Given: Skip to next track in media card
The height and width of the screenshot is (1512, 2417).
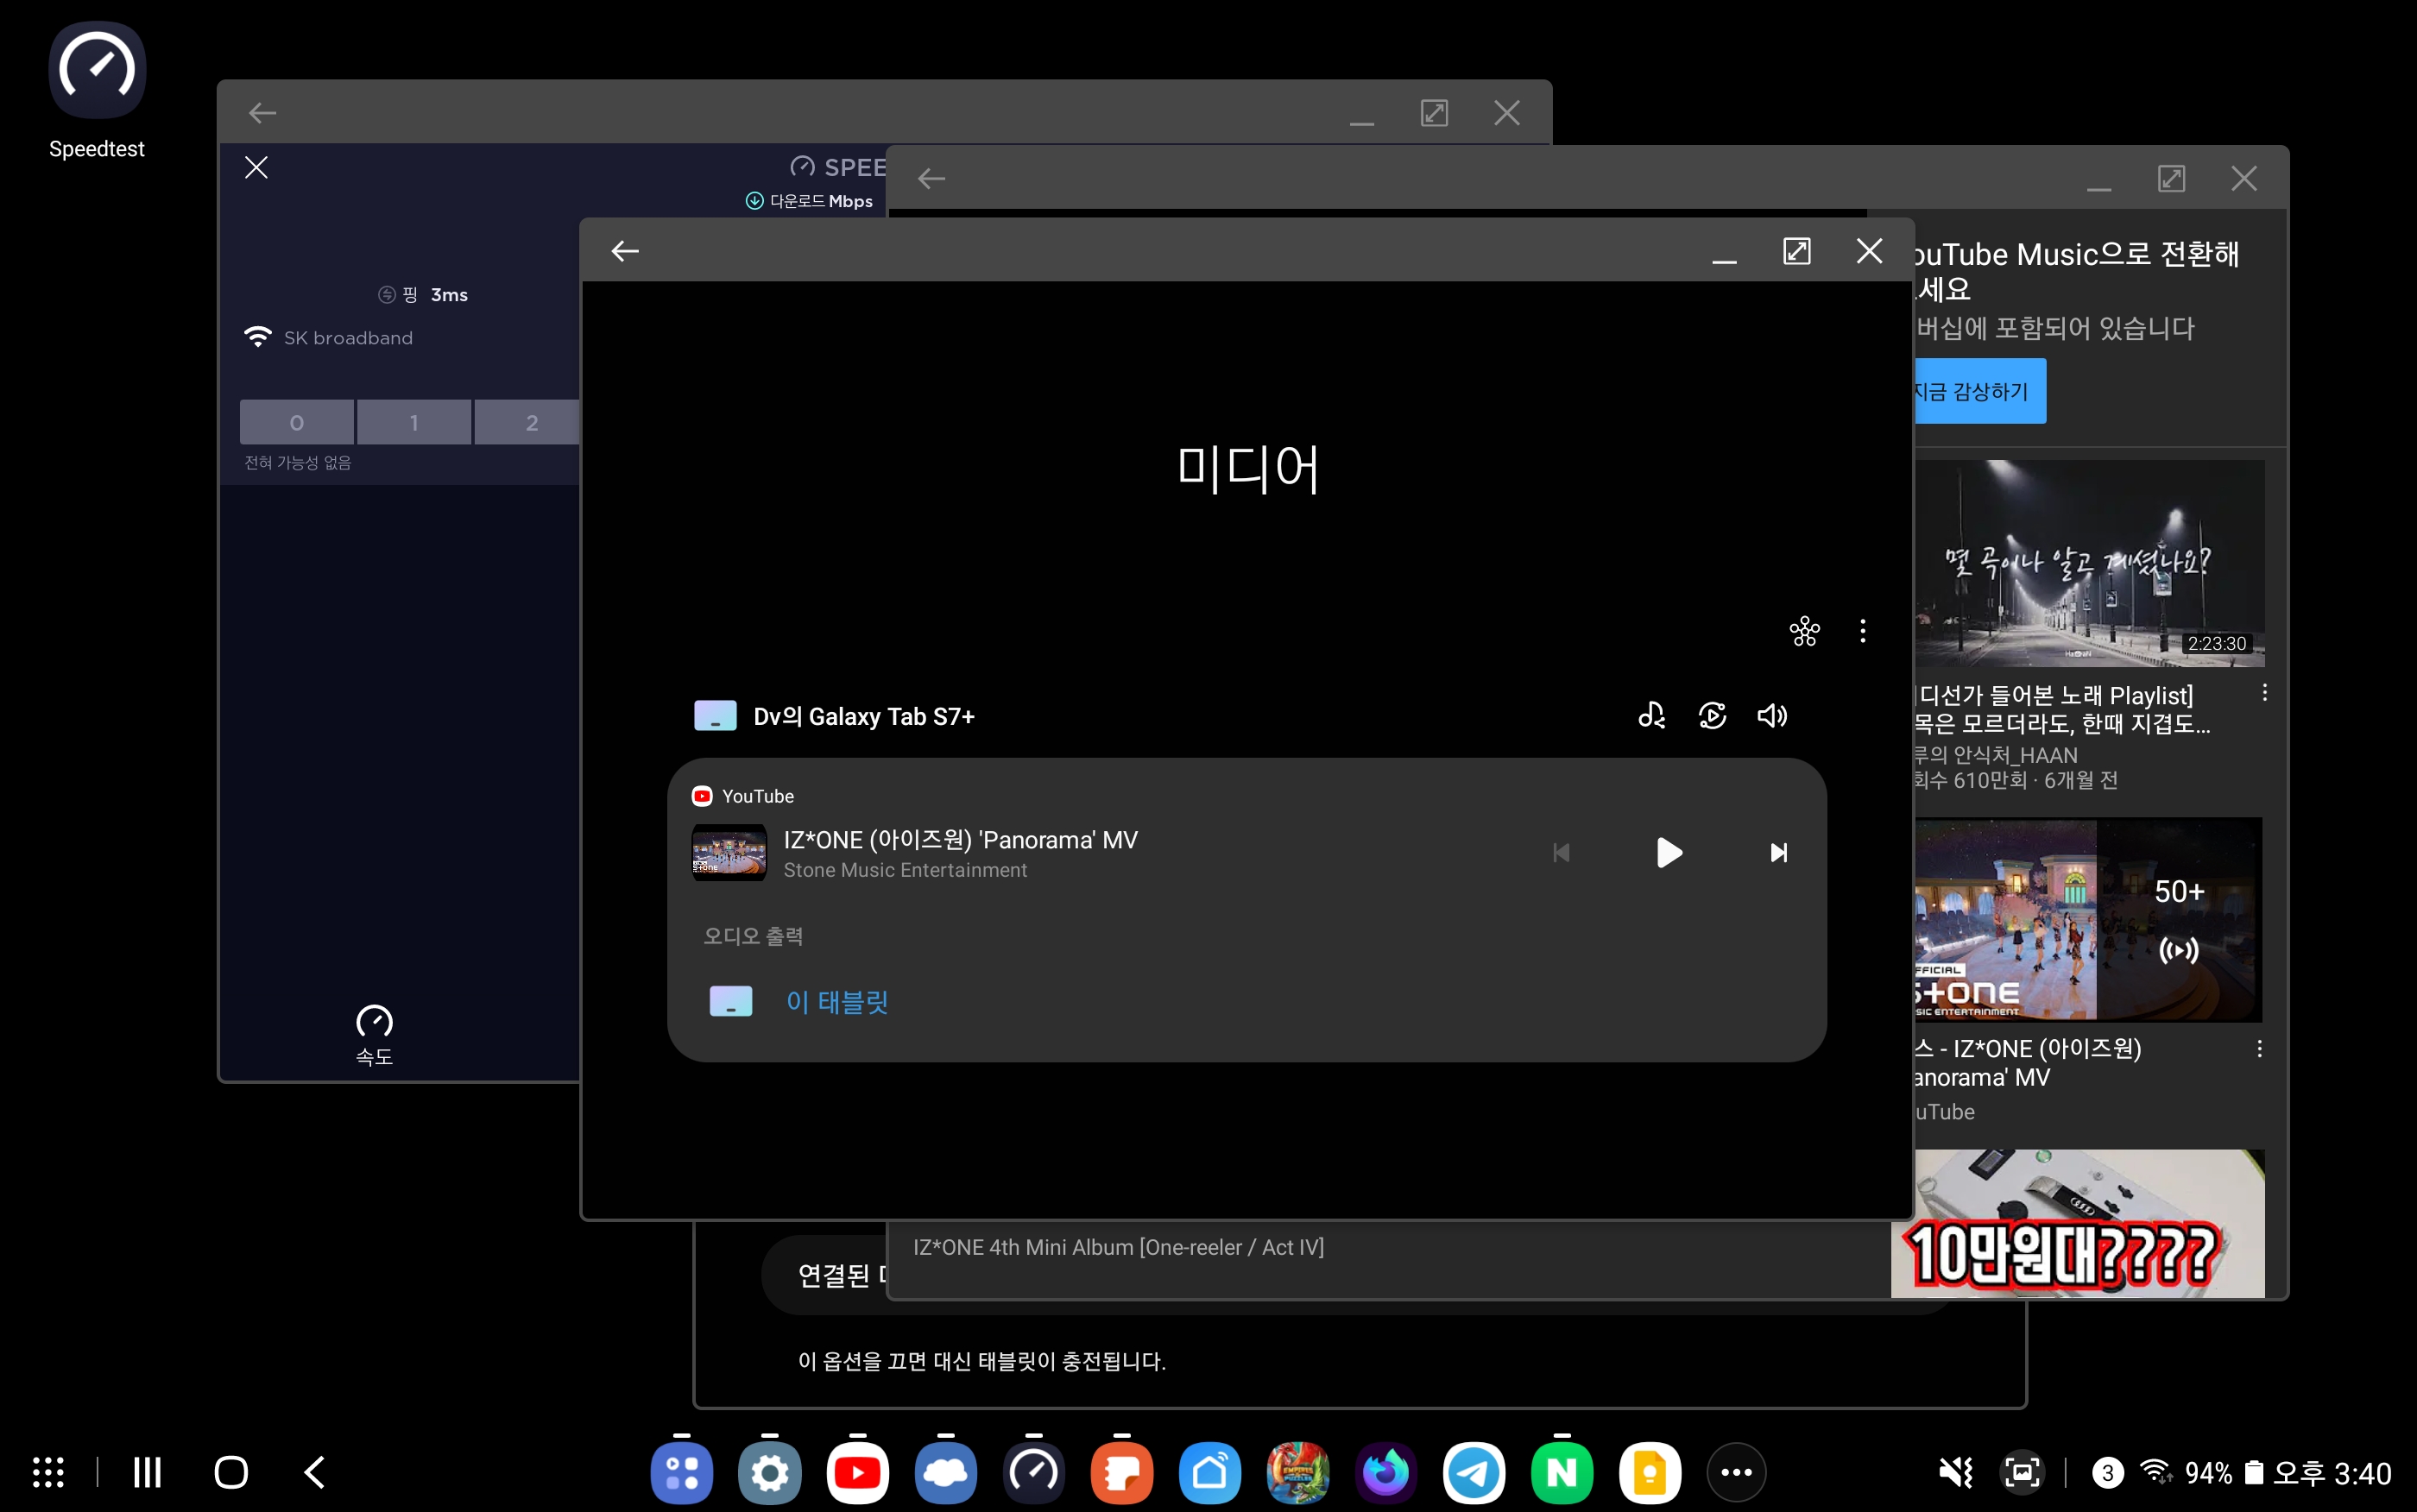Looking at the screenshot, I should (1778, 853).
